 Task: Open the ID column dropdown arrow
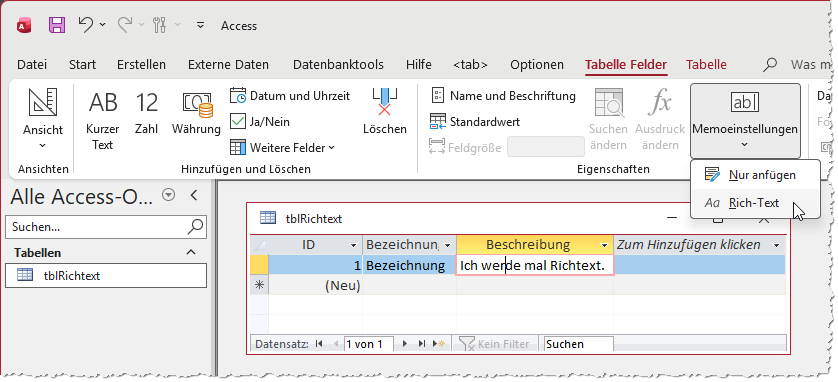tap(353, 245)
